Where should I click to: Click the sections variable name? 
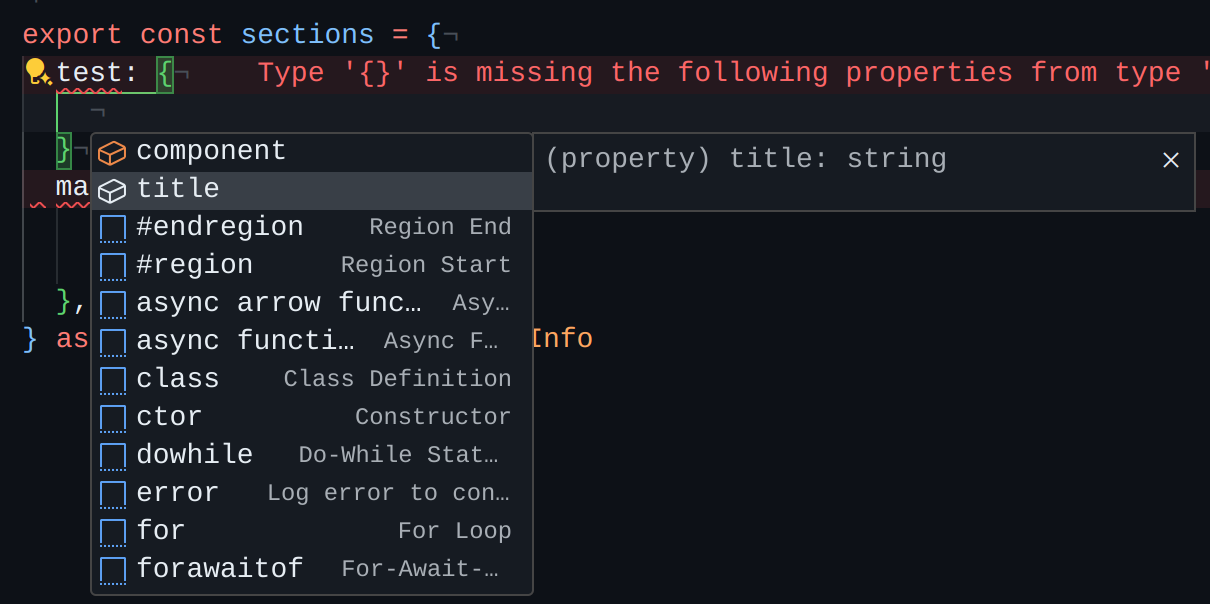click(x=308, y=35)
